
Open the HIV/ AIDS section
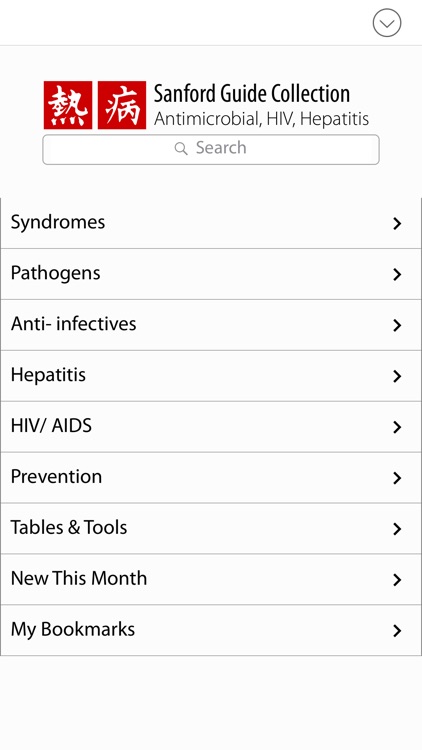coord(211,427)
